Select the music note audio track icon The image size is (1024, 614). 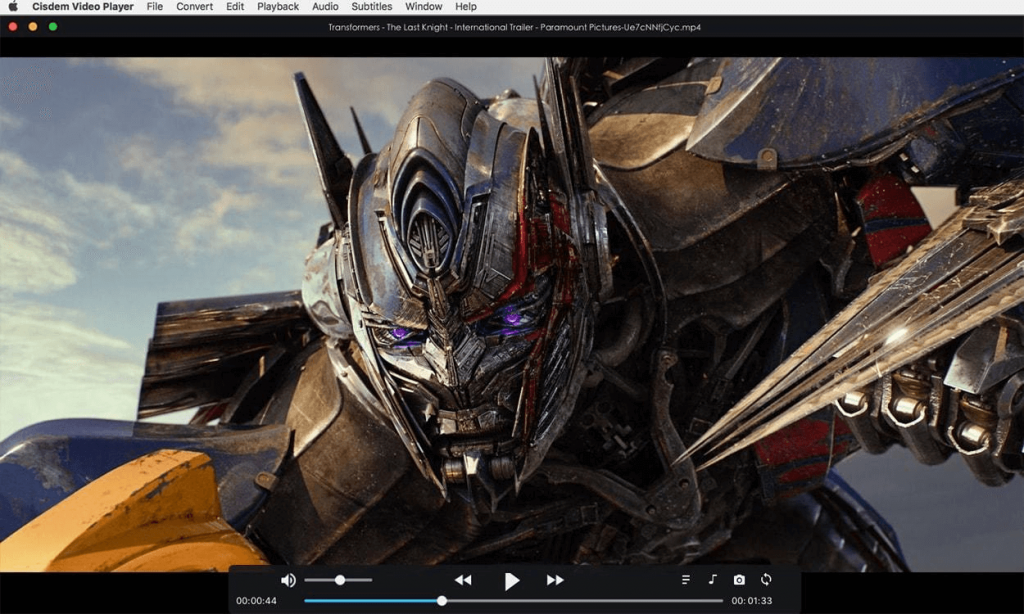(713, 579)
